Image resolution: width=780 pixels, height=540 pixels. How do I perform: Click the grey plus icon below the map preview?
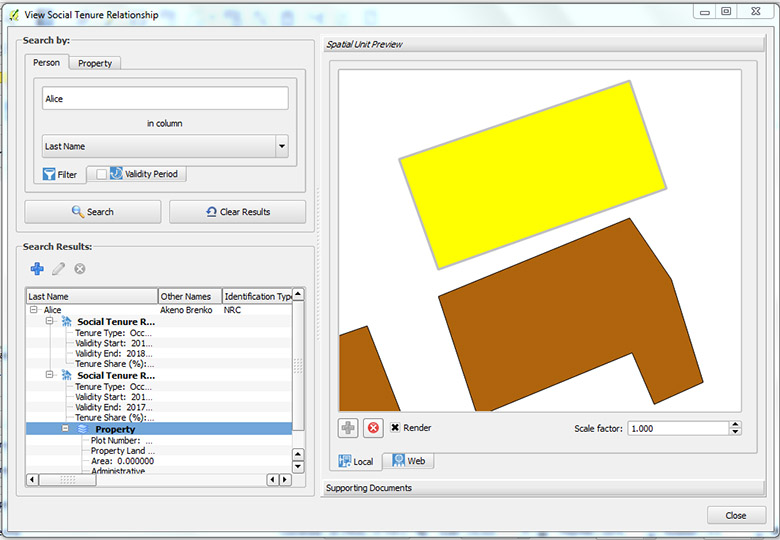coord(348,428)
